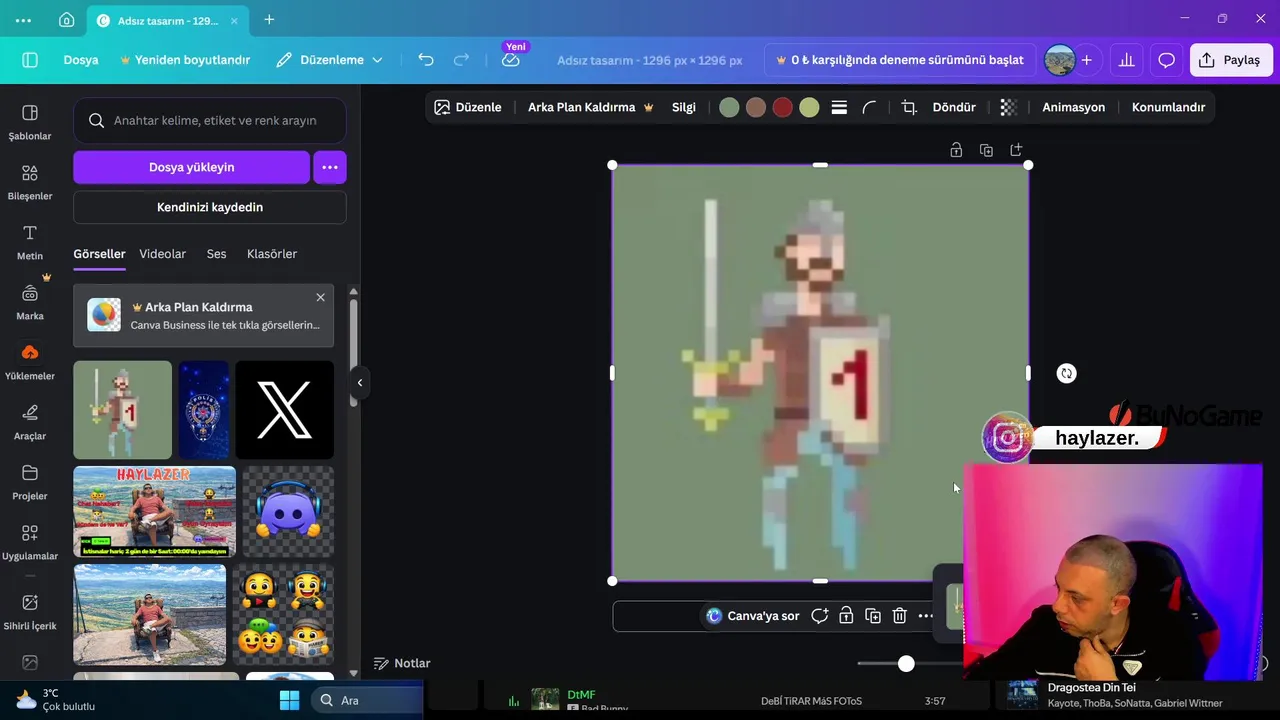Viewport: 1280px width, 720px height.
Task: Open the Konumlandır position option
Action: click(x=1168, y=107)
